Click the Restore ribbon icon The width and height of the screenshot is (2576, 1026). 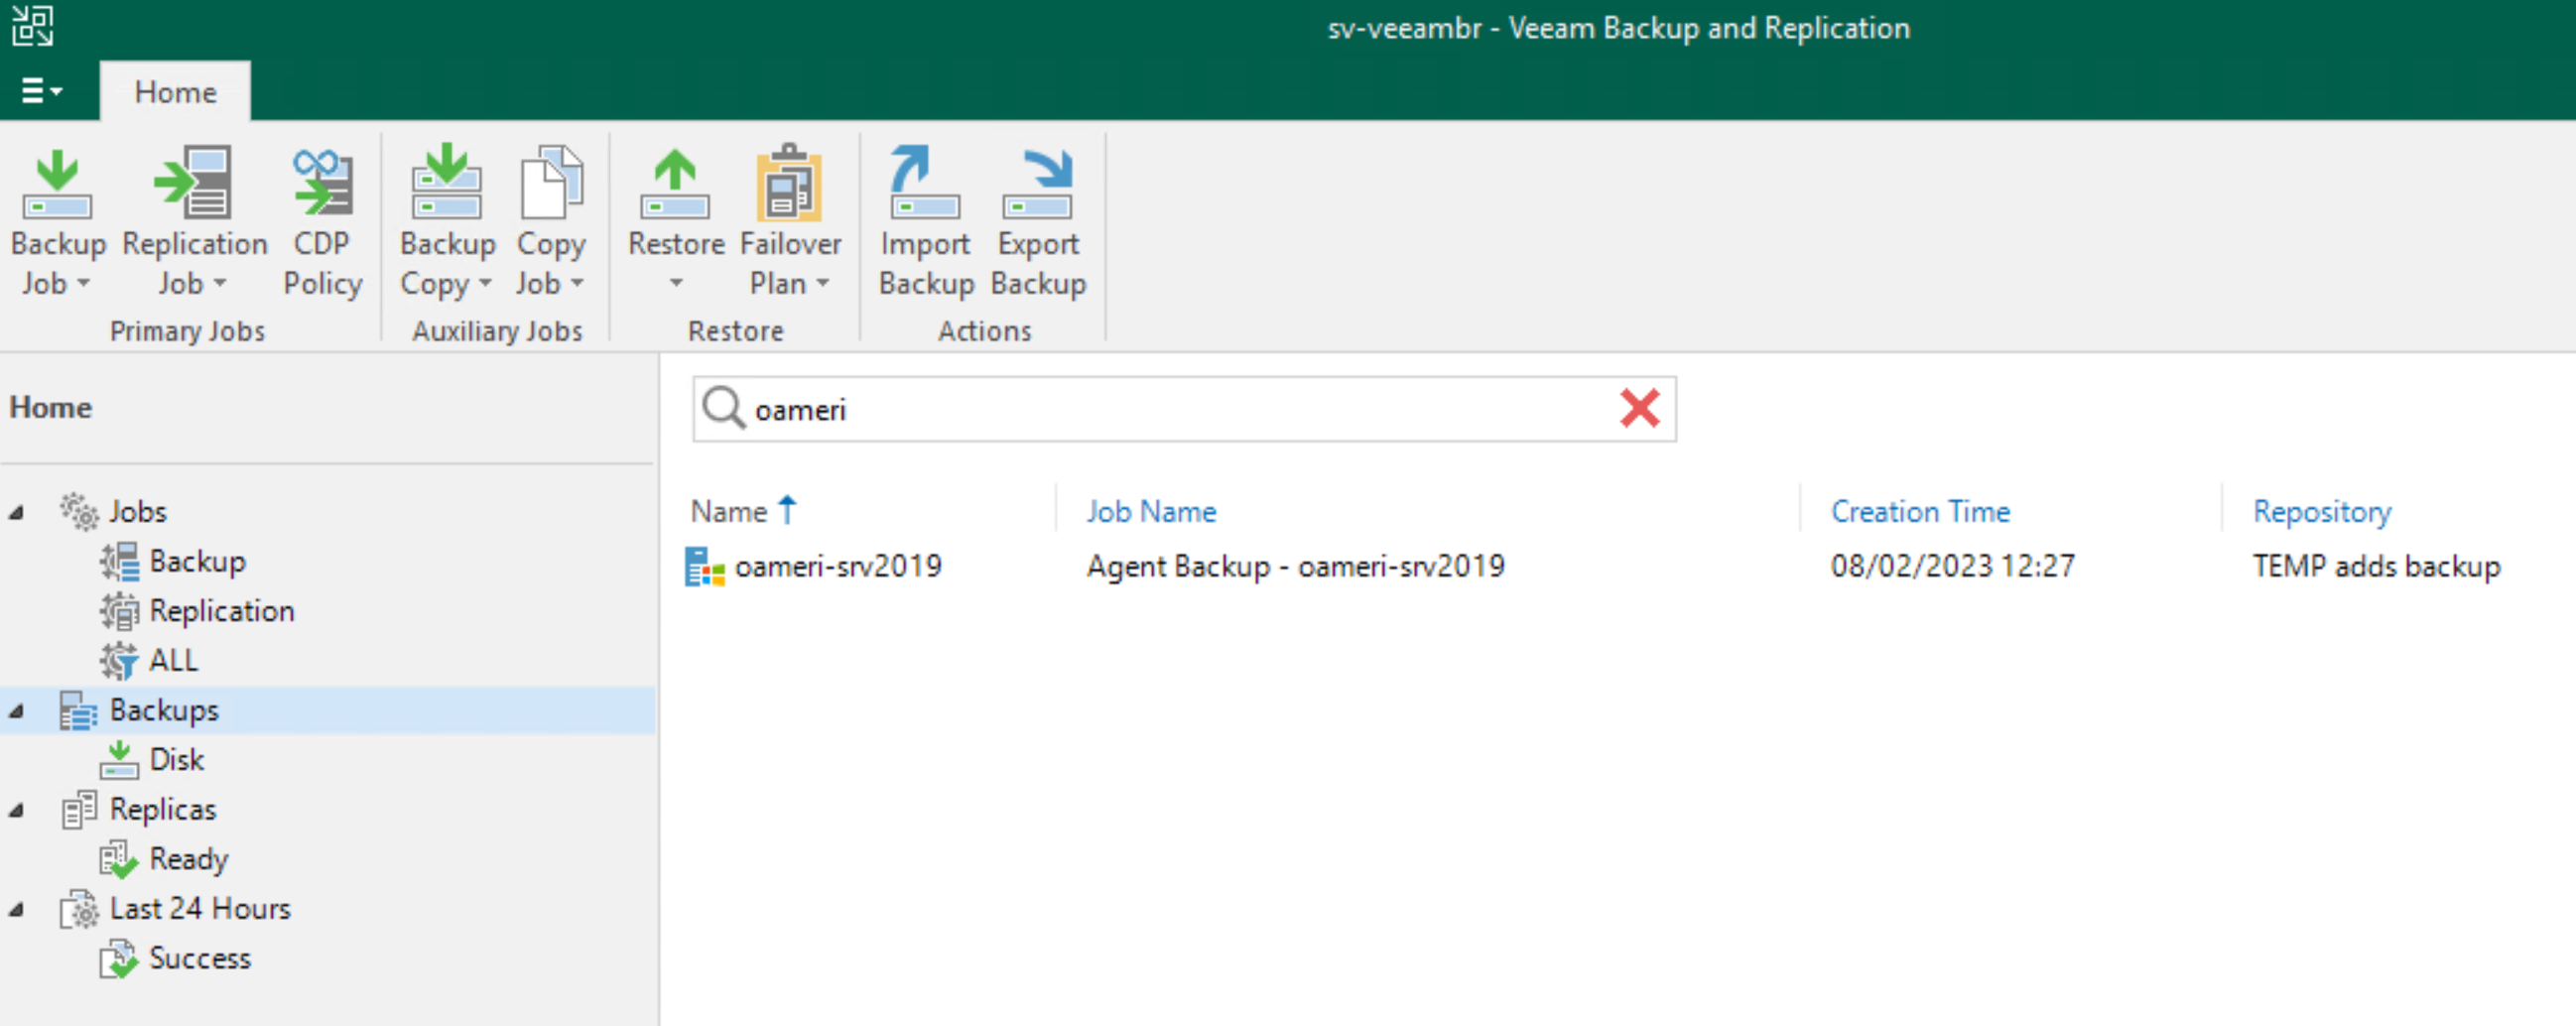click(675, 184)
